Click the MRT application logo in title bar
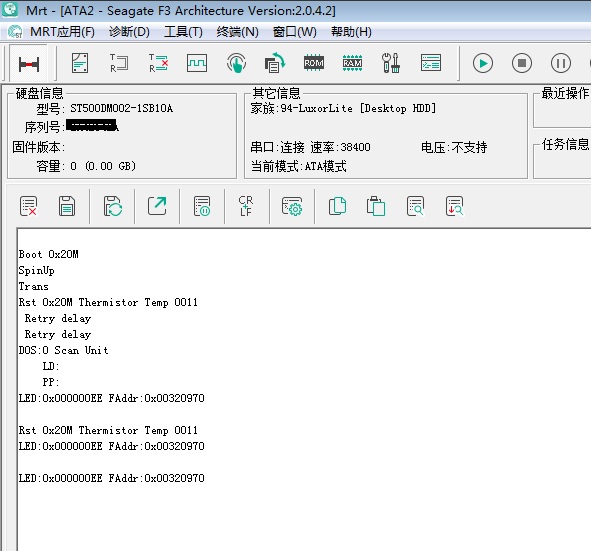The image size is (591, 551). 10,9
